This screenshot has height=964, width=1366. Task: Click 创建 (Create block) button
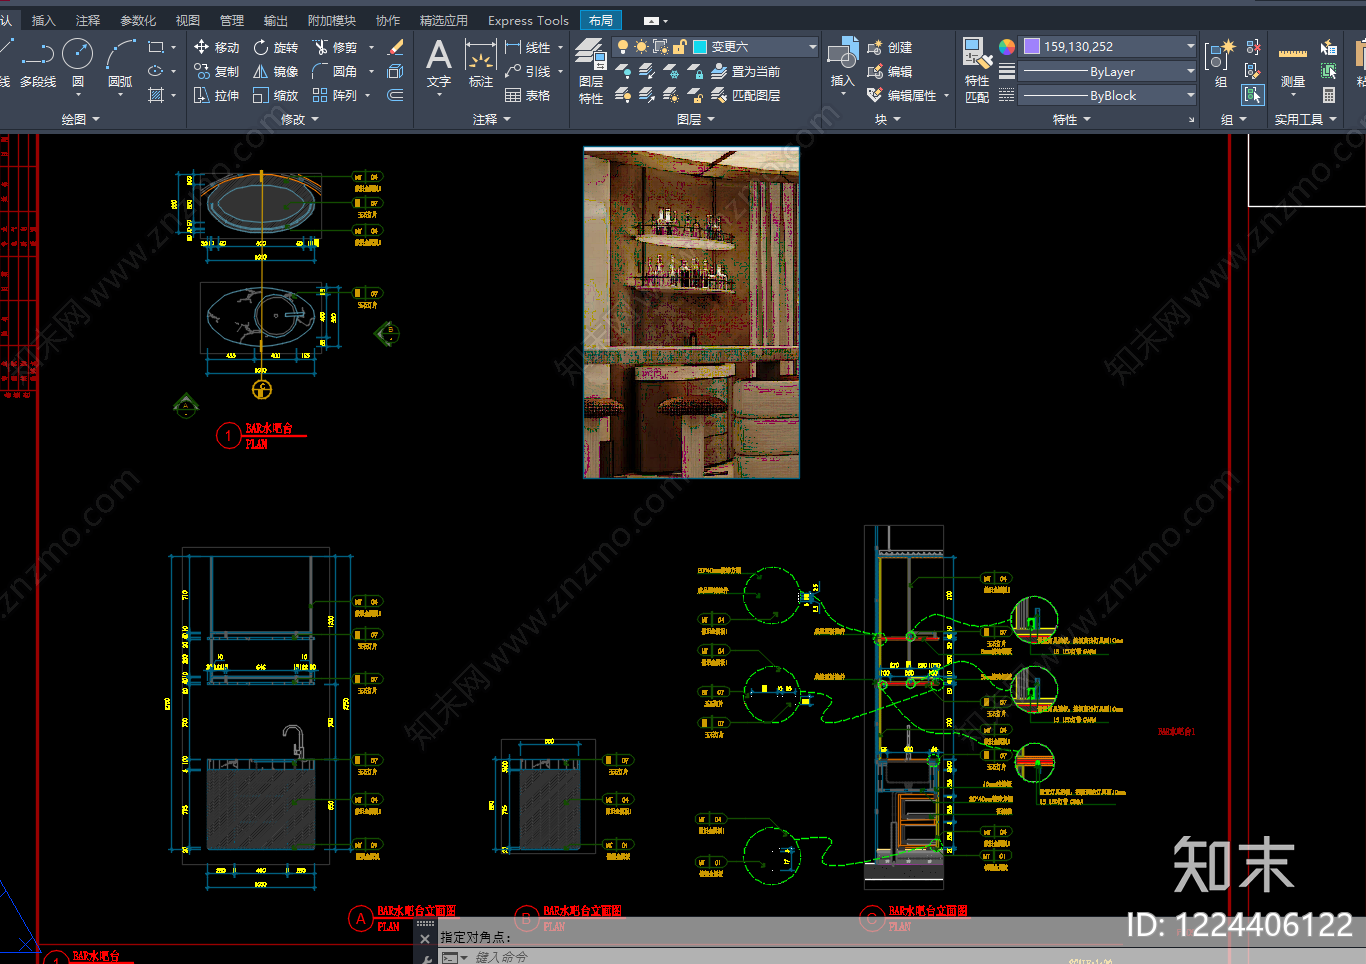[x=890, y=47]
